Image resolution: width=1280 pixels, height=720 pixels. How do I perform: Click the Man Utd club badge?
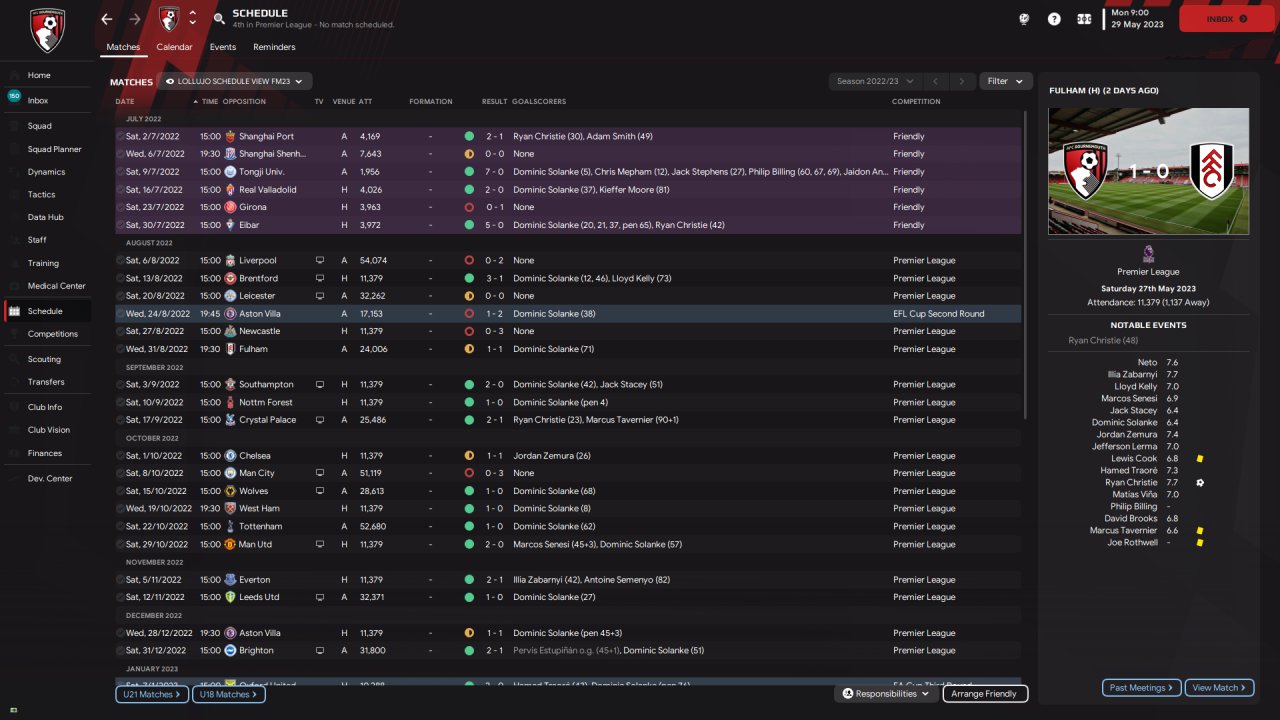point(231,545)
